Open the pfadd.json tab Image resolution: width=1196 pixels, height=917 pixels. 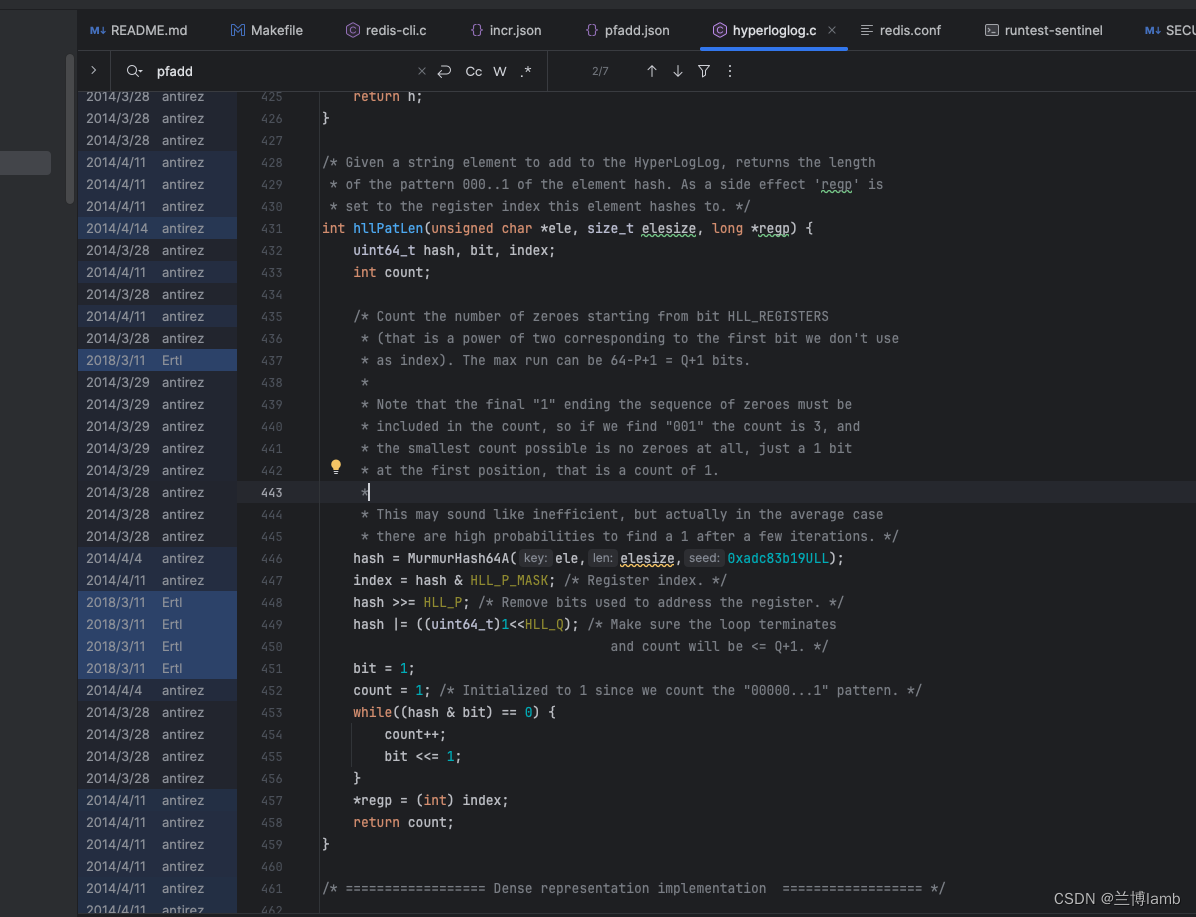[x=627, y=31]
